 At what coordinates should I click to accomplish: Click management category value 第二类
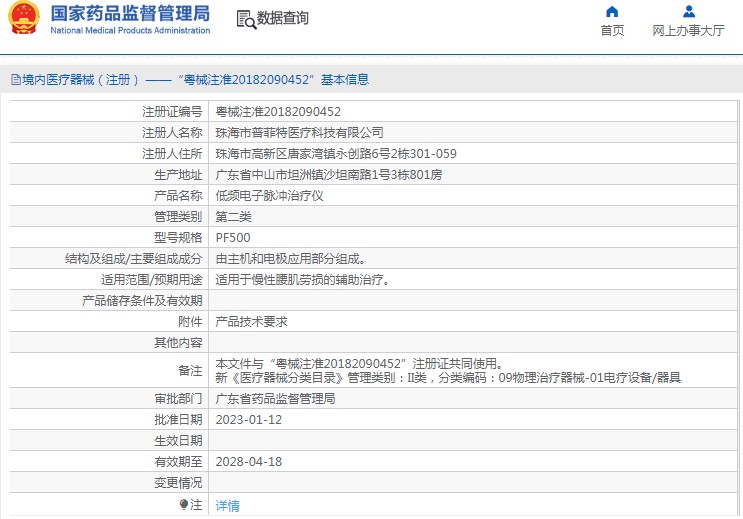(234, 217)
